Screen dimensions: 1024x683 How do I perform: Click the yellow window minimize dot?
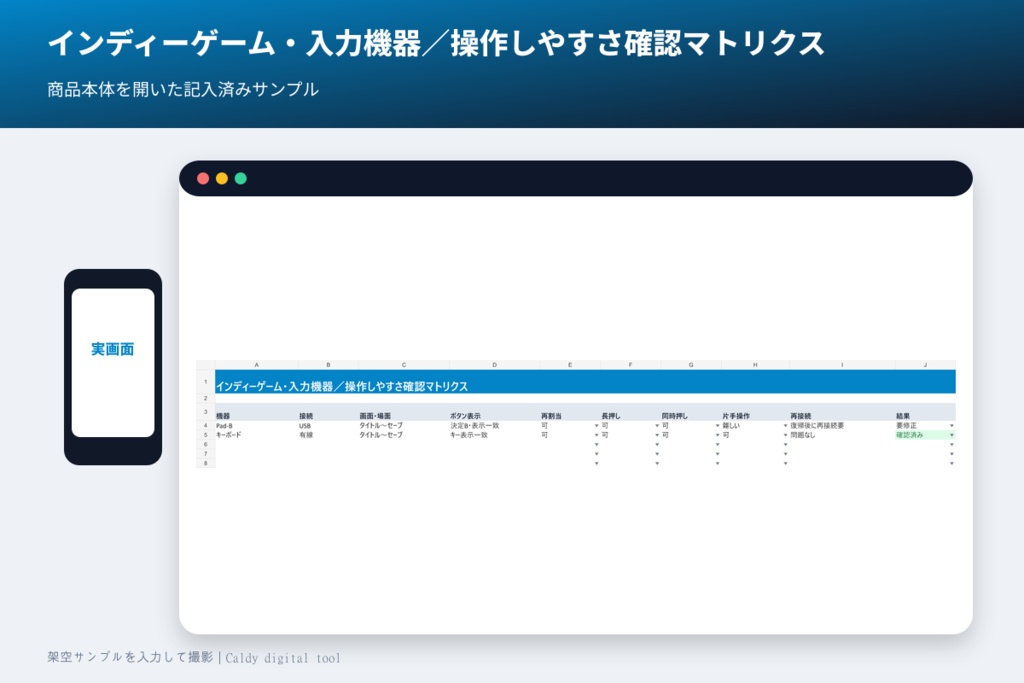point(222,178)
